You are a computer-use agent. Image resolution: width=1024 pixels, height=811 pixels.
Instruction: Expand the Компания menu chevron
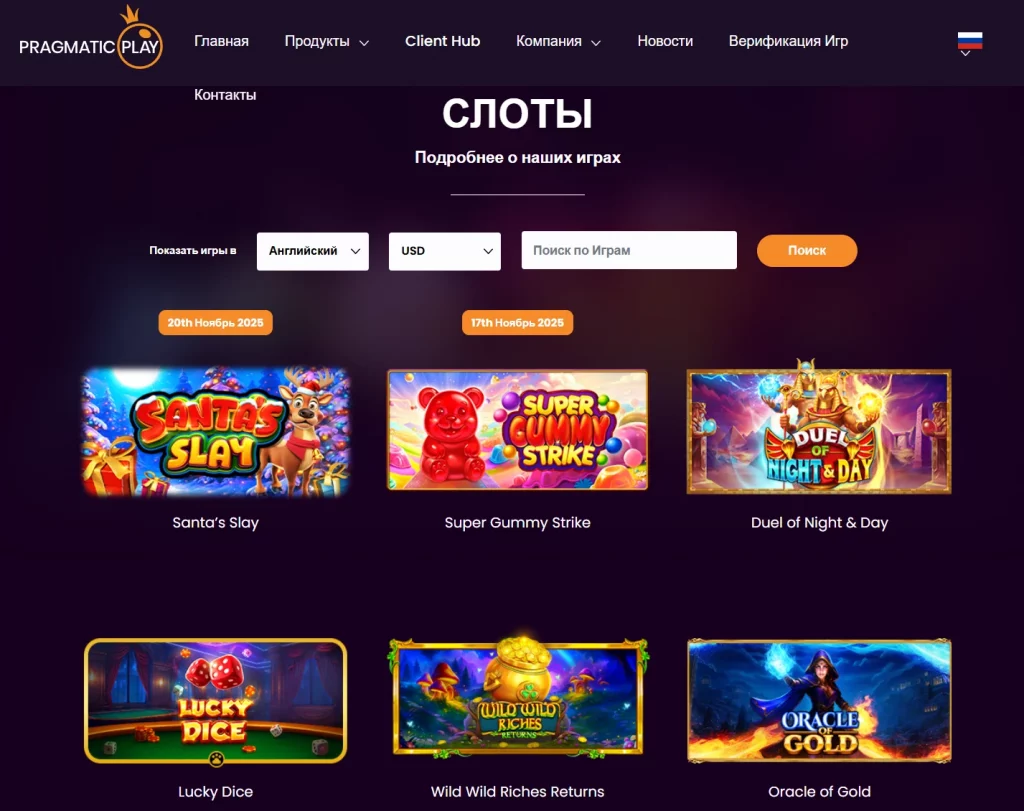tap(596, 42)
